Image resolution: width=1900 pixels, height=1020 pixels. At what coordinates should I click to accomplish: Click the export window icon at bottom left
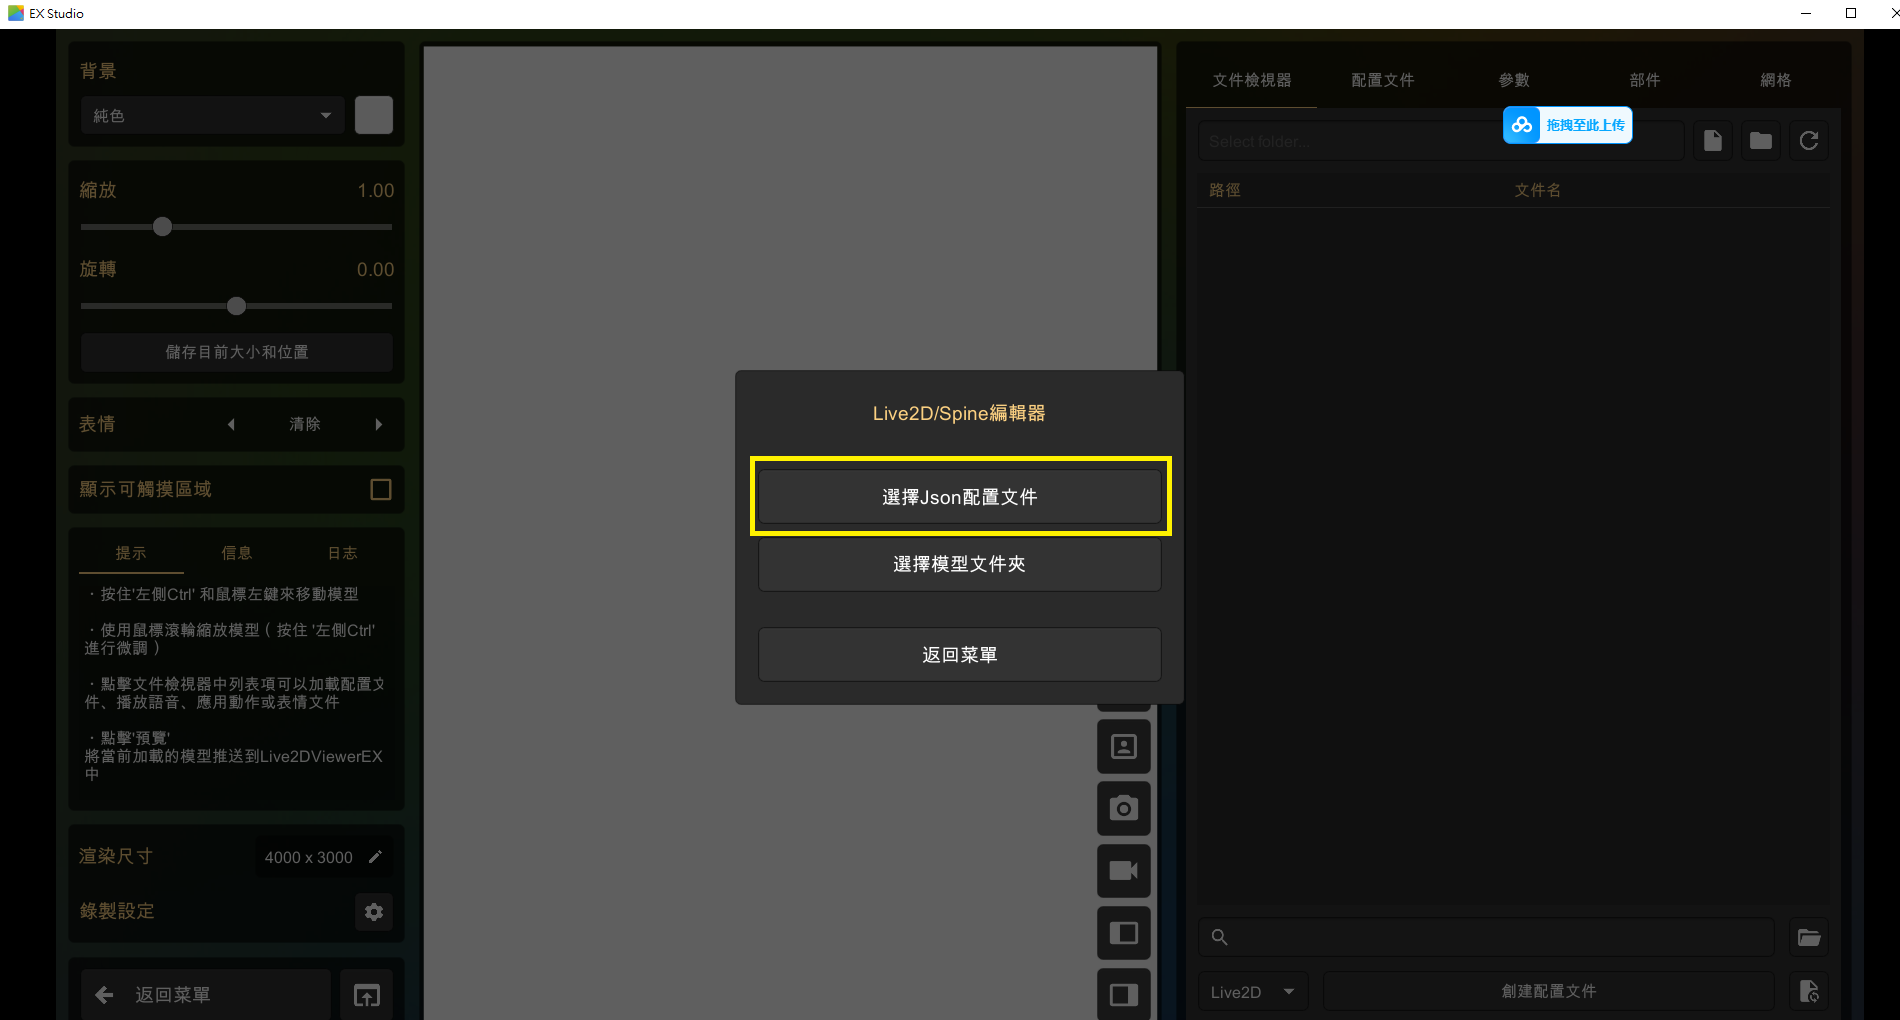tap(366, 995)
